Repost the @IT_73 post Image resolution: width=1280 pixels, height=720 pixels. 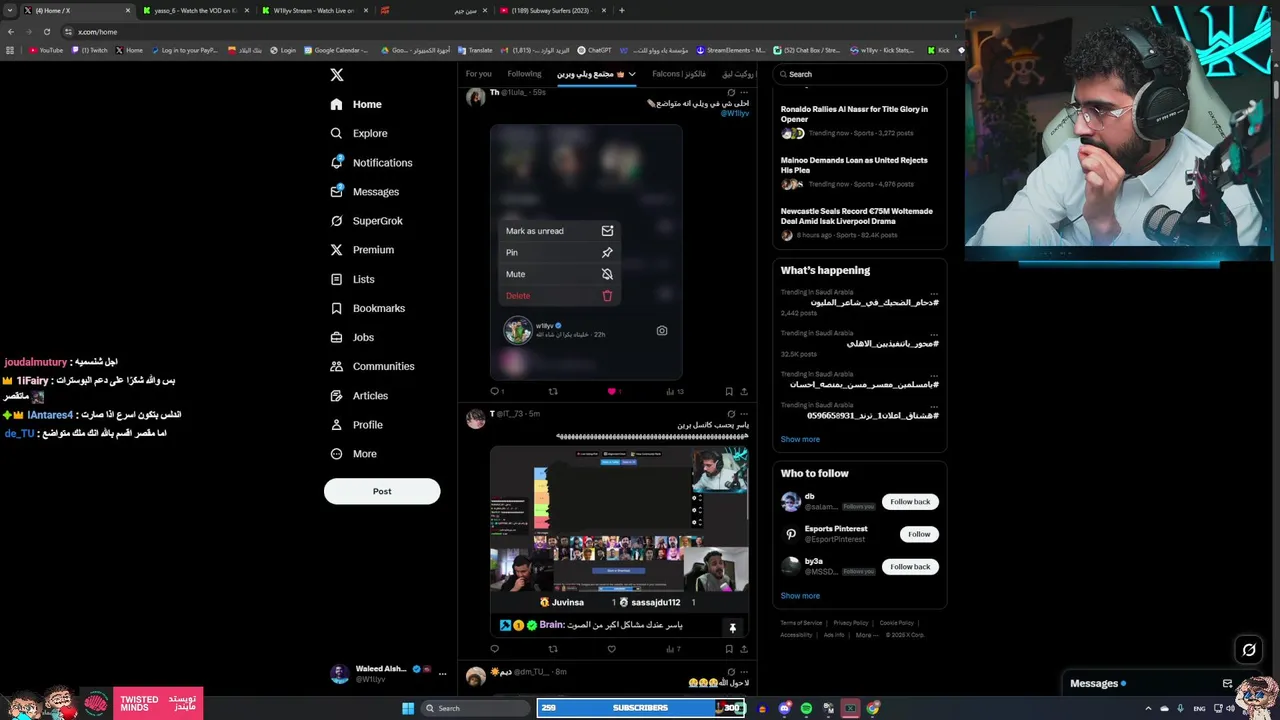pyautogui.click(x=553, y=649)
